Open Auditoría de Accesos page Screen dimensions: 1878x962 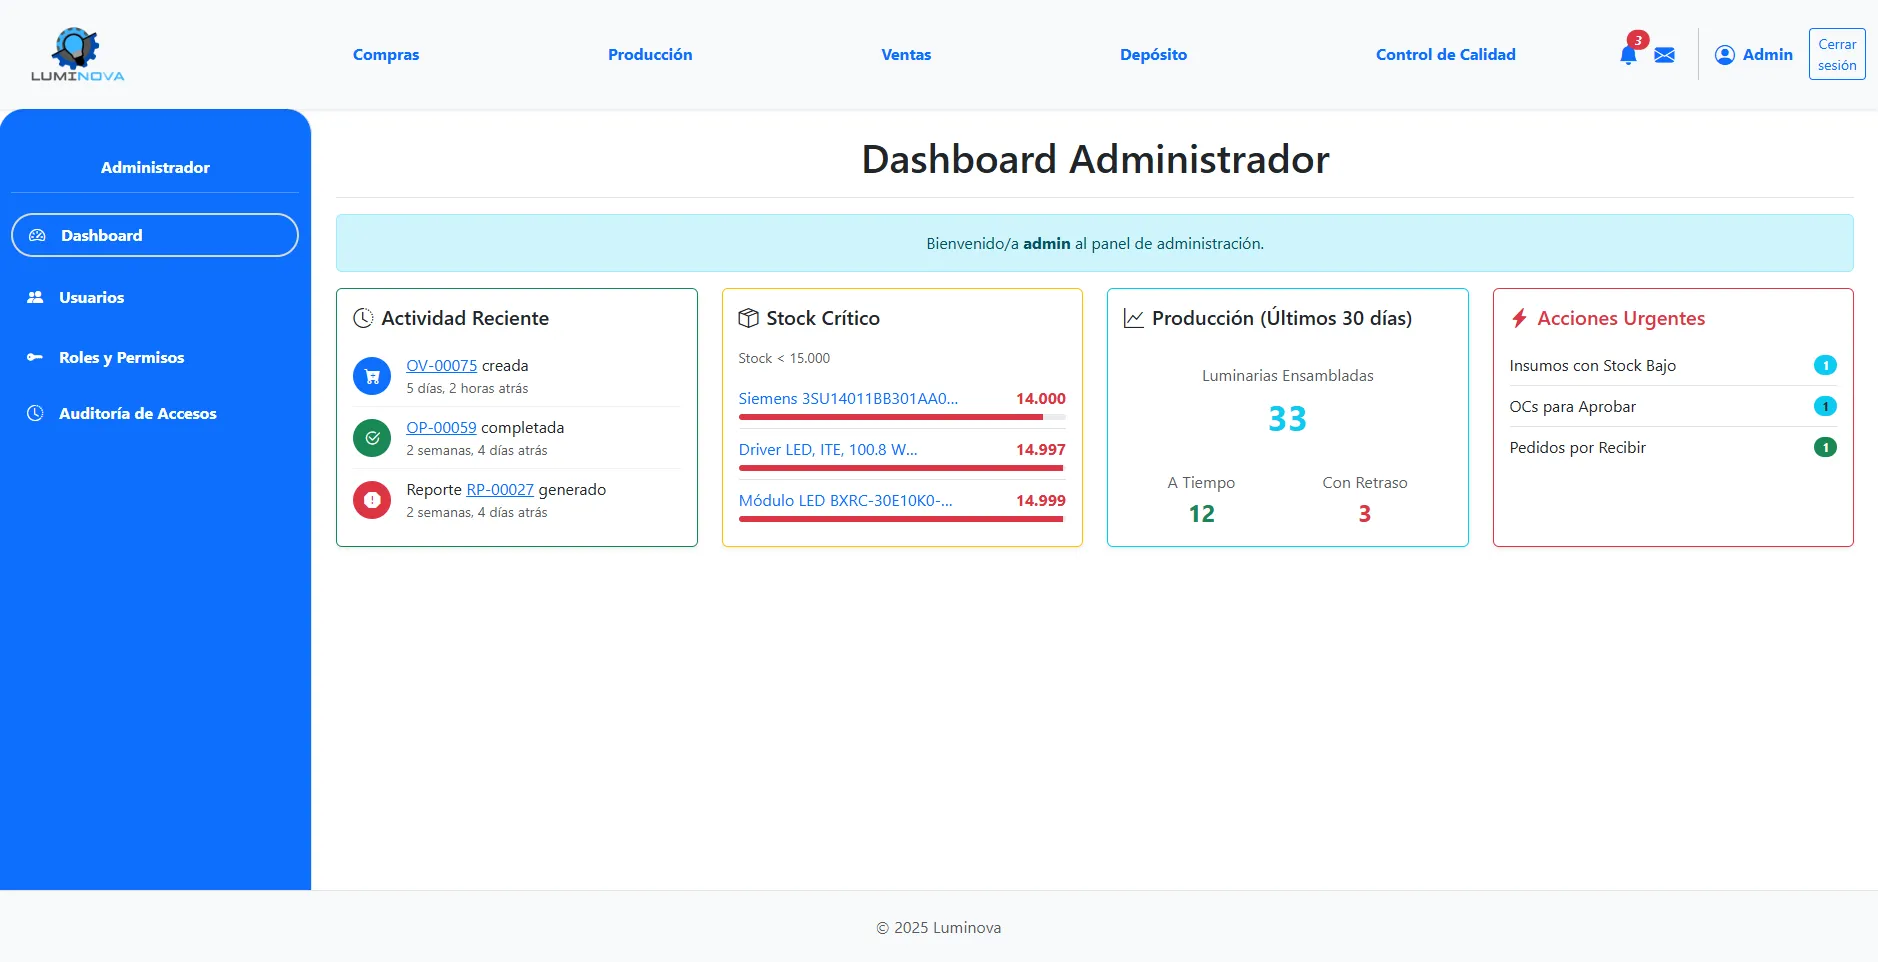pos(137,413)
